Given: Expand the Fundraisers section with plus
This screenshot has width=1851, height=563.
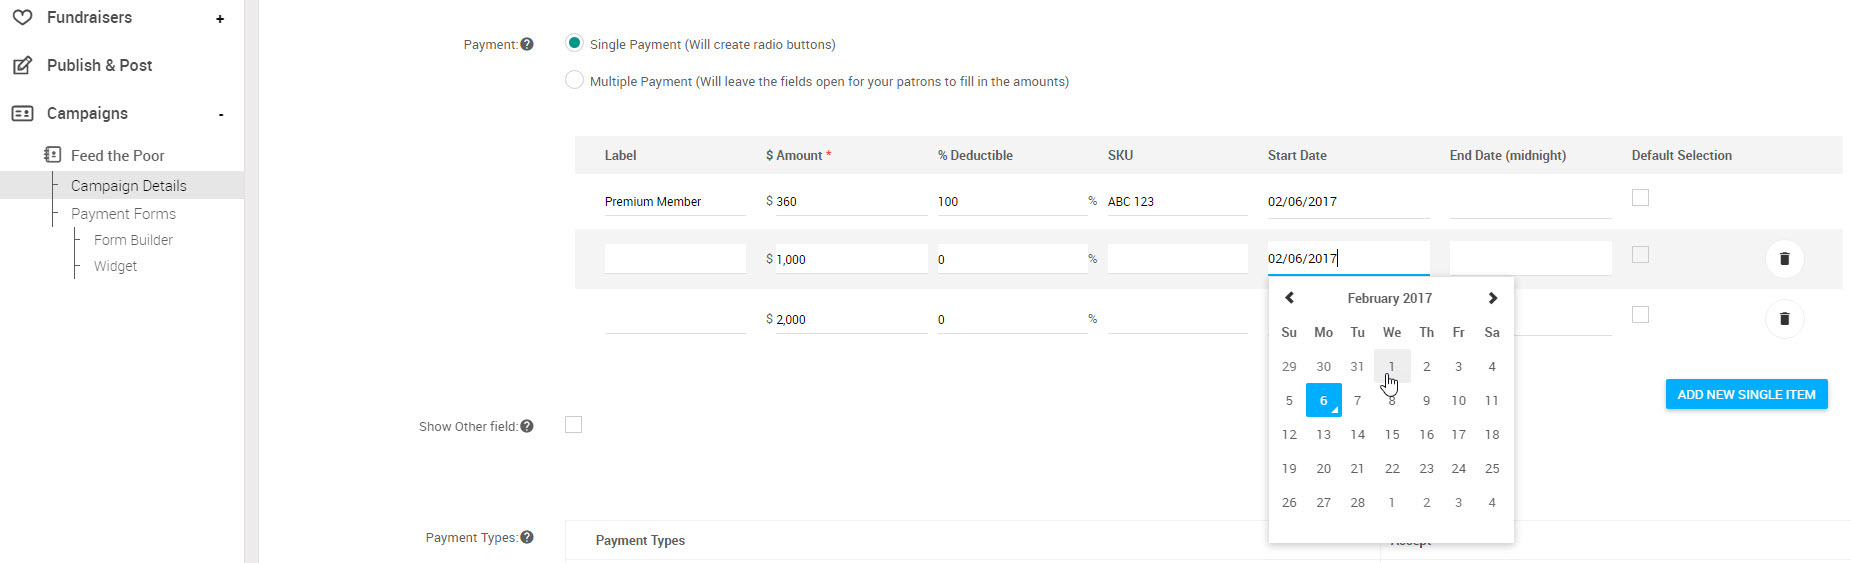Looking at the screenshot, I should (x=220, y=19).
